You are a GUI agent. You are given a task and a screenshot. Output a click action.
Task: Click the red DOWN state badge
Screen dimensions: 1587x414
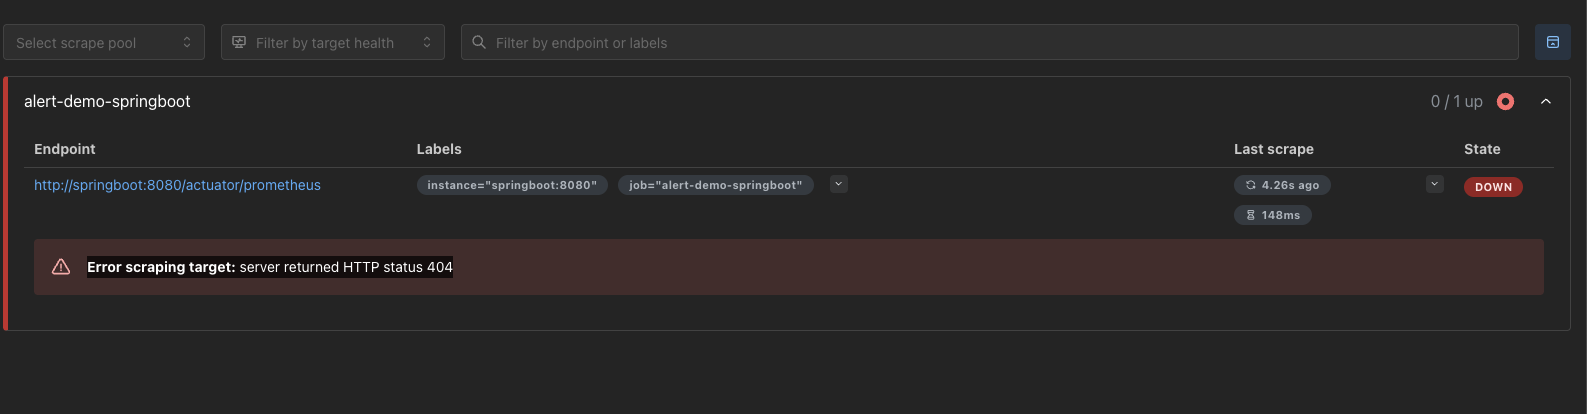pos(1493,187)
